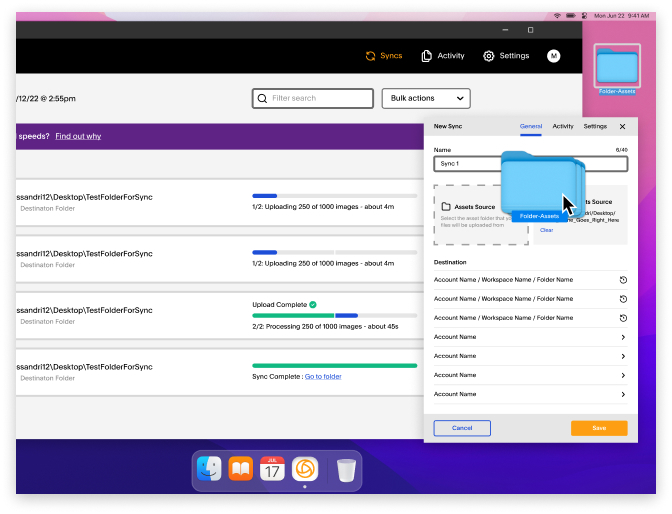Screen dimensions: 672x514
Task: Switch to Activity tab in New Sync panel
Action: [x=563, y=126]
